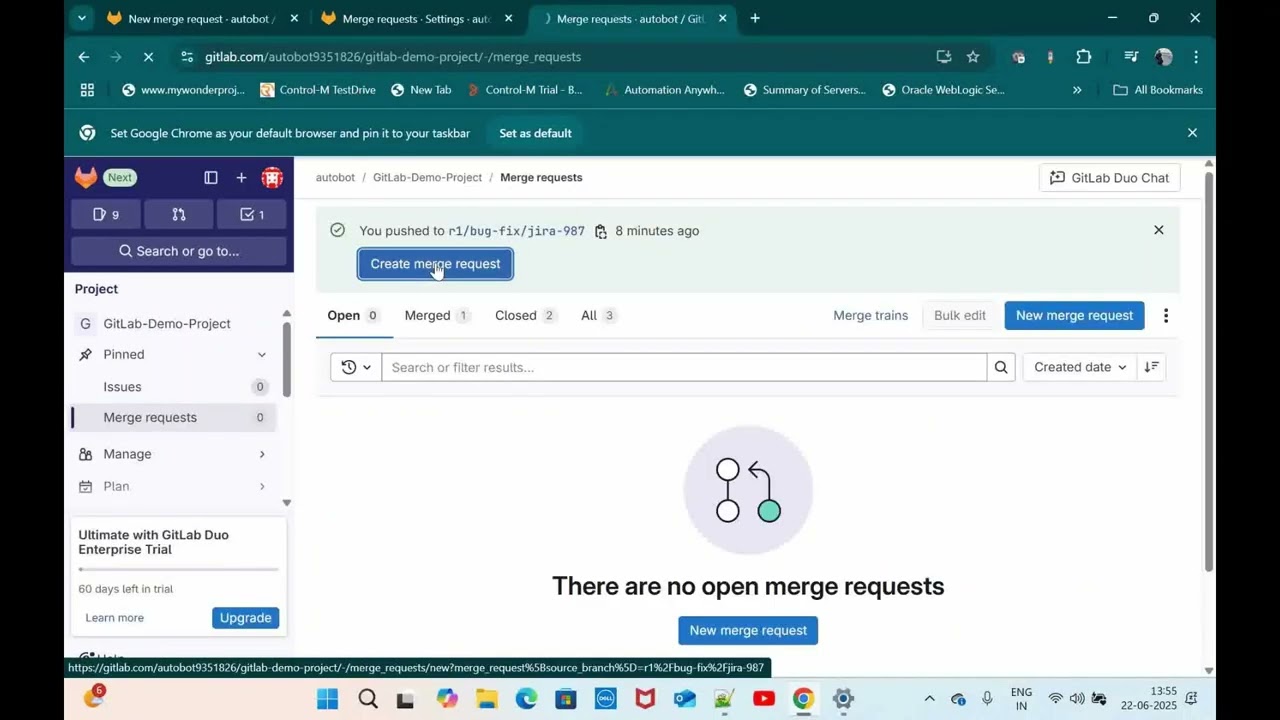Click New merge request button in toolbar
The width and height of the screenshot is (1280, 720).
(x=1074, y=315)
